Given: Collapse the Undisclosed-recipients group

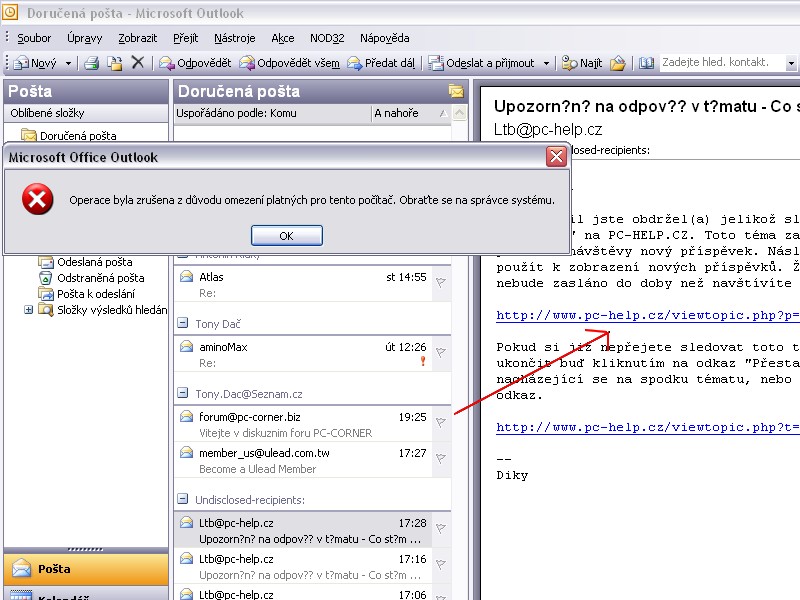Looking at the screenshot, I should tap(182, 499).
